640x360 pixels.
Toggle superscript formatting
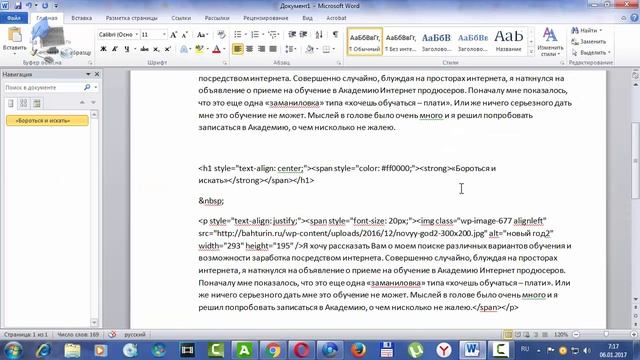click(x=167, y=49)
